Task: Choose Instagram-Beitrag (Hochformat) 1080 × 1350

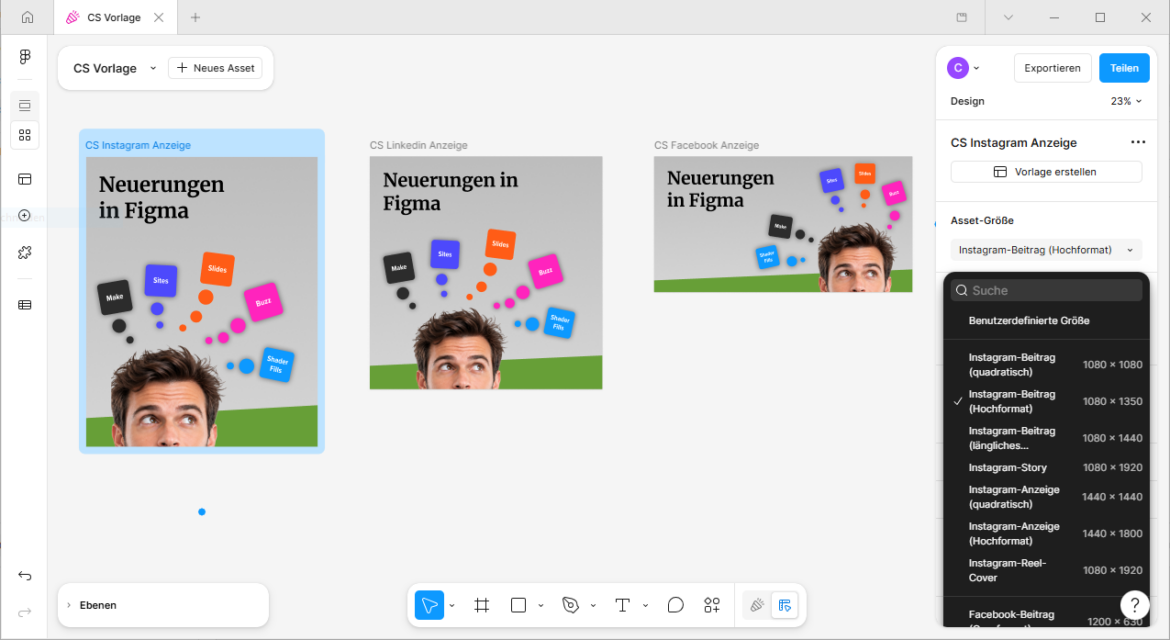Action: (1046, 401)
